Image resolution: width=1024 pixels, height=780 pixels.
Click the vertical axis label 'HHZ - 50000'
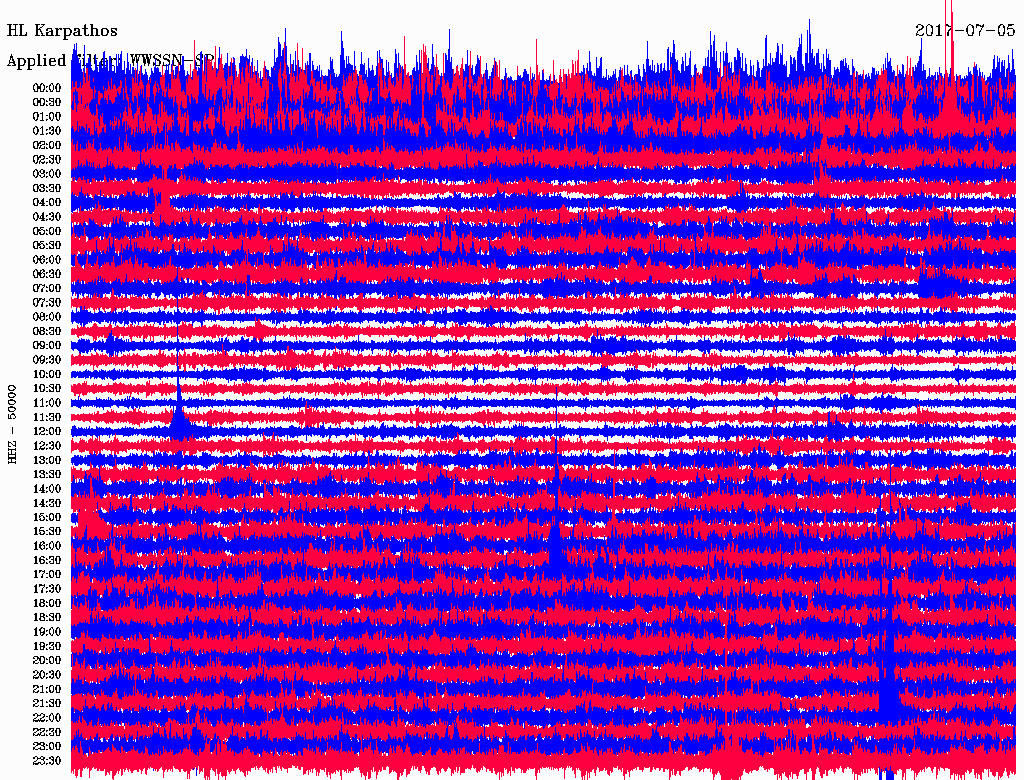[12, 424]
